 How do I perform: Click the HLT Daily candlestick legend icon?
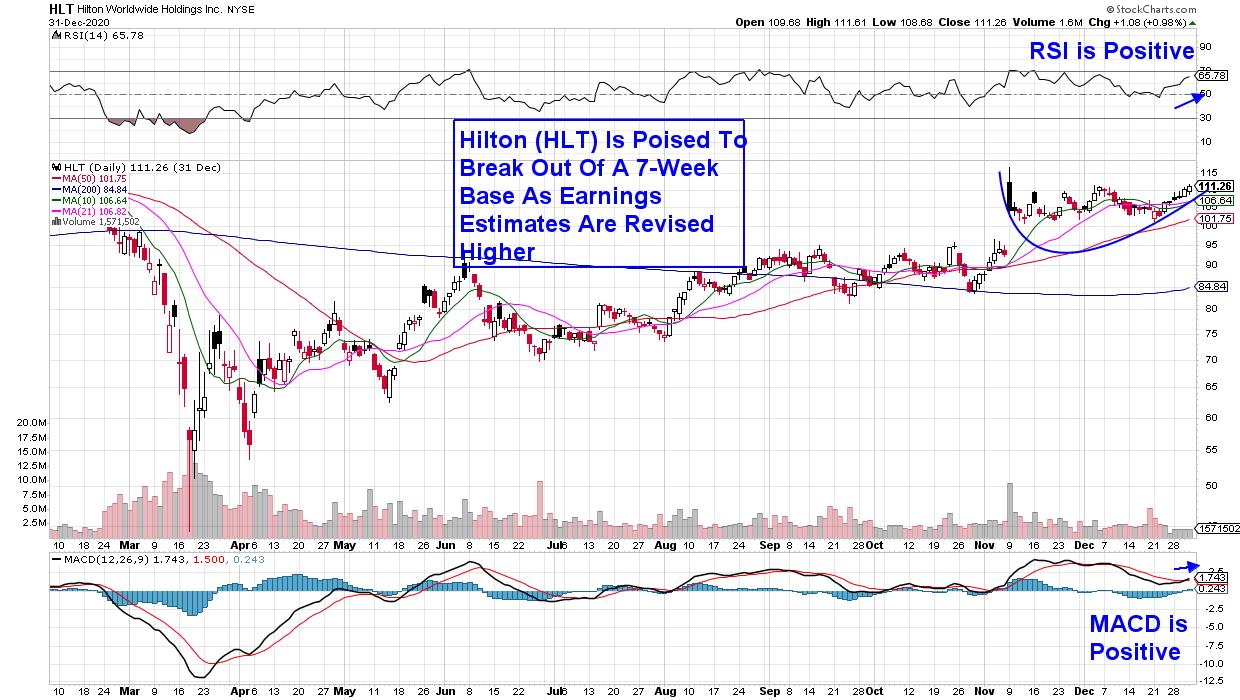click(x=52, y=166)
